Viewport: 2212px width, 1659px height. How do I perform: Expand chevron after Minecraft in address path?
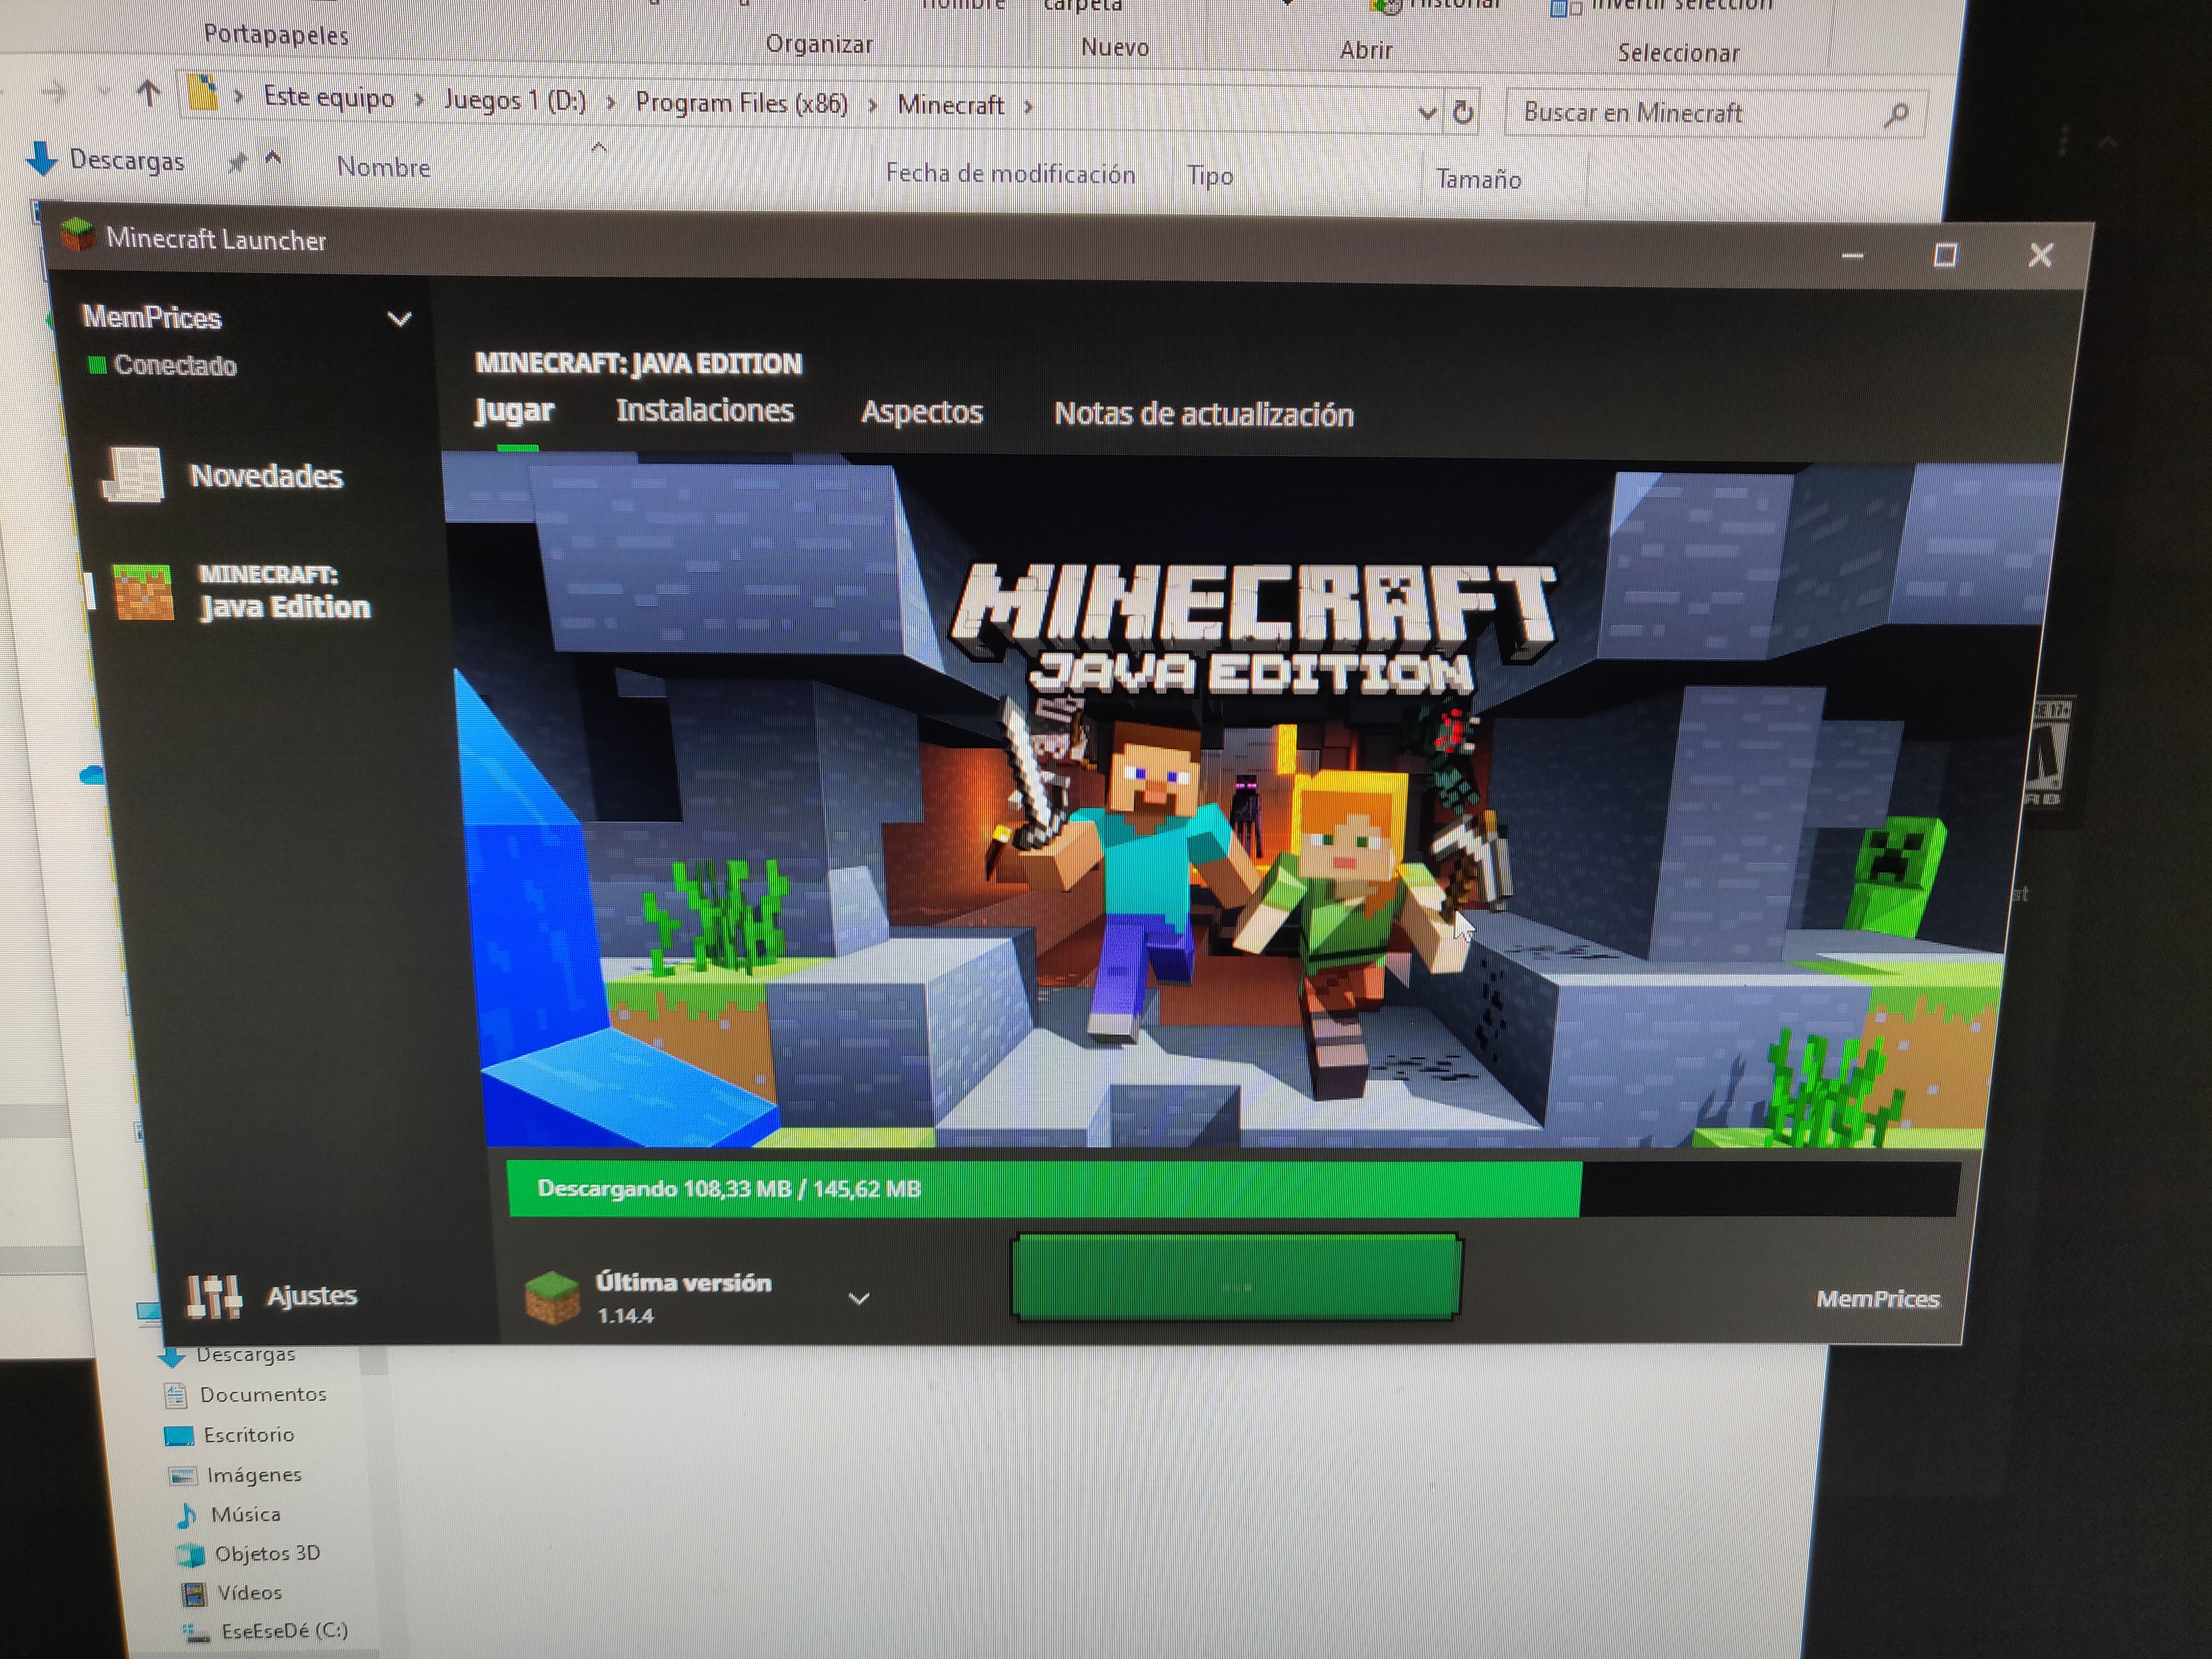tap(1028, 106)
